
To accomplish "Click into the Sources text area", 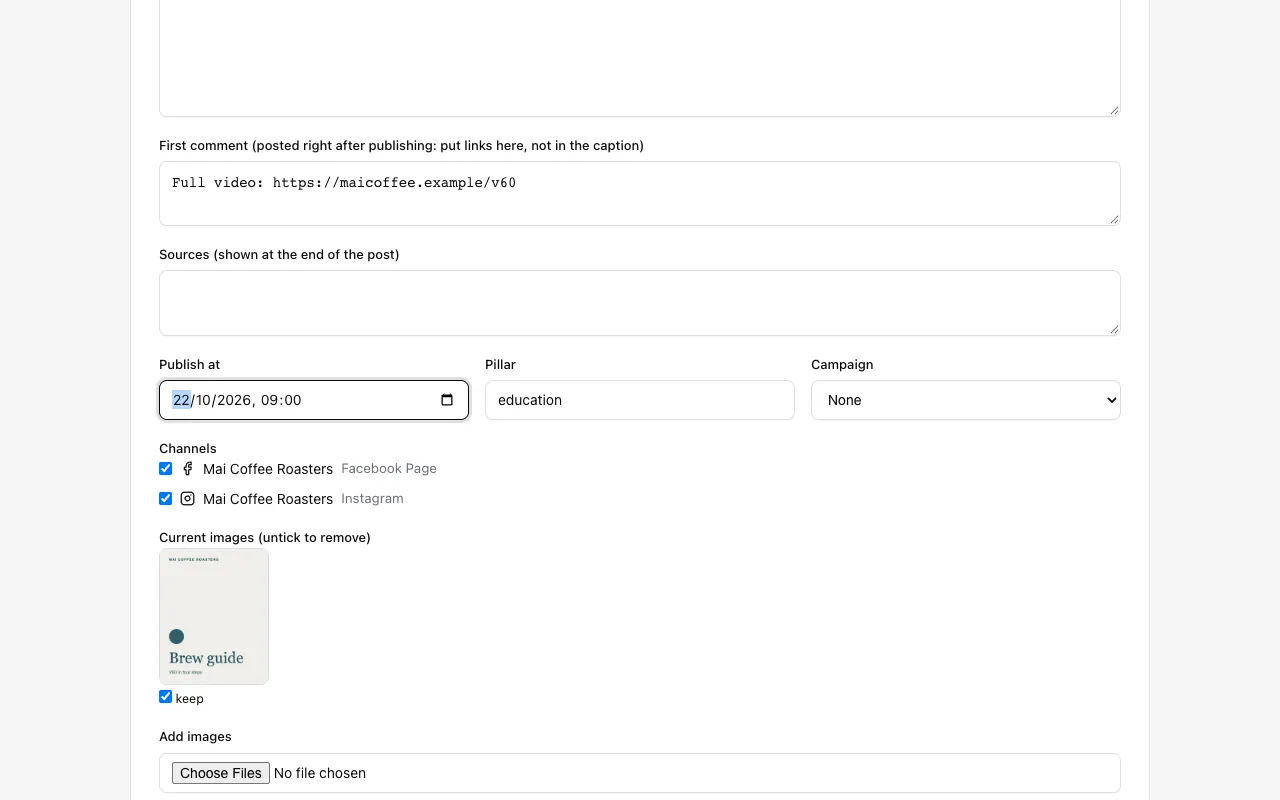I will coord(640,303).
